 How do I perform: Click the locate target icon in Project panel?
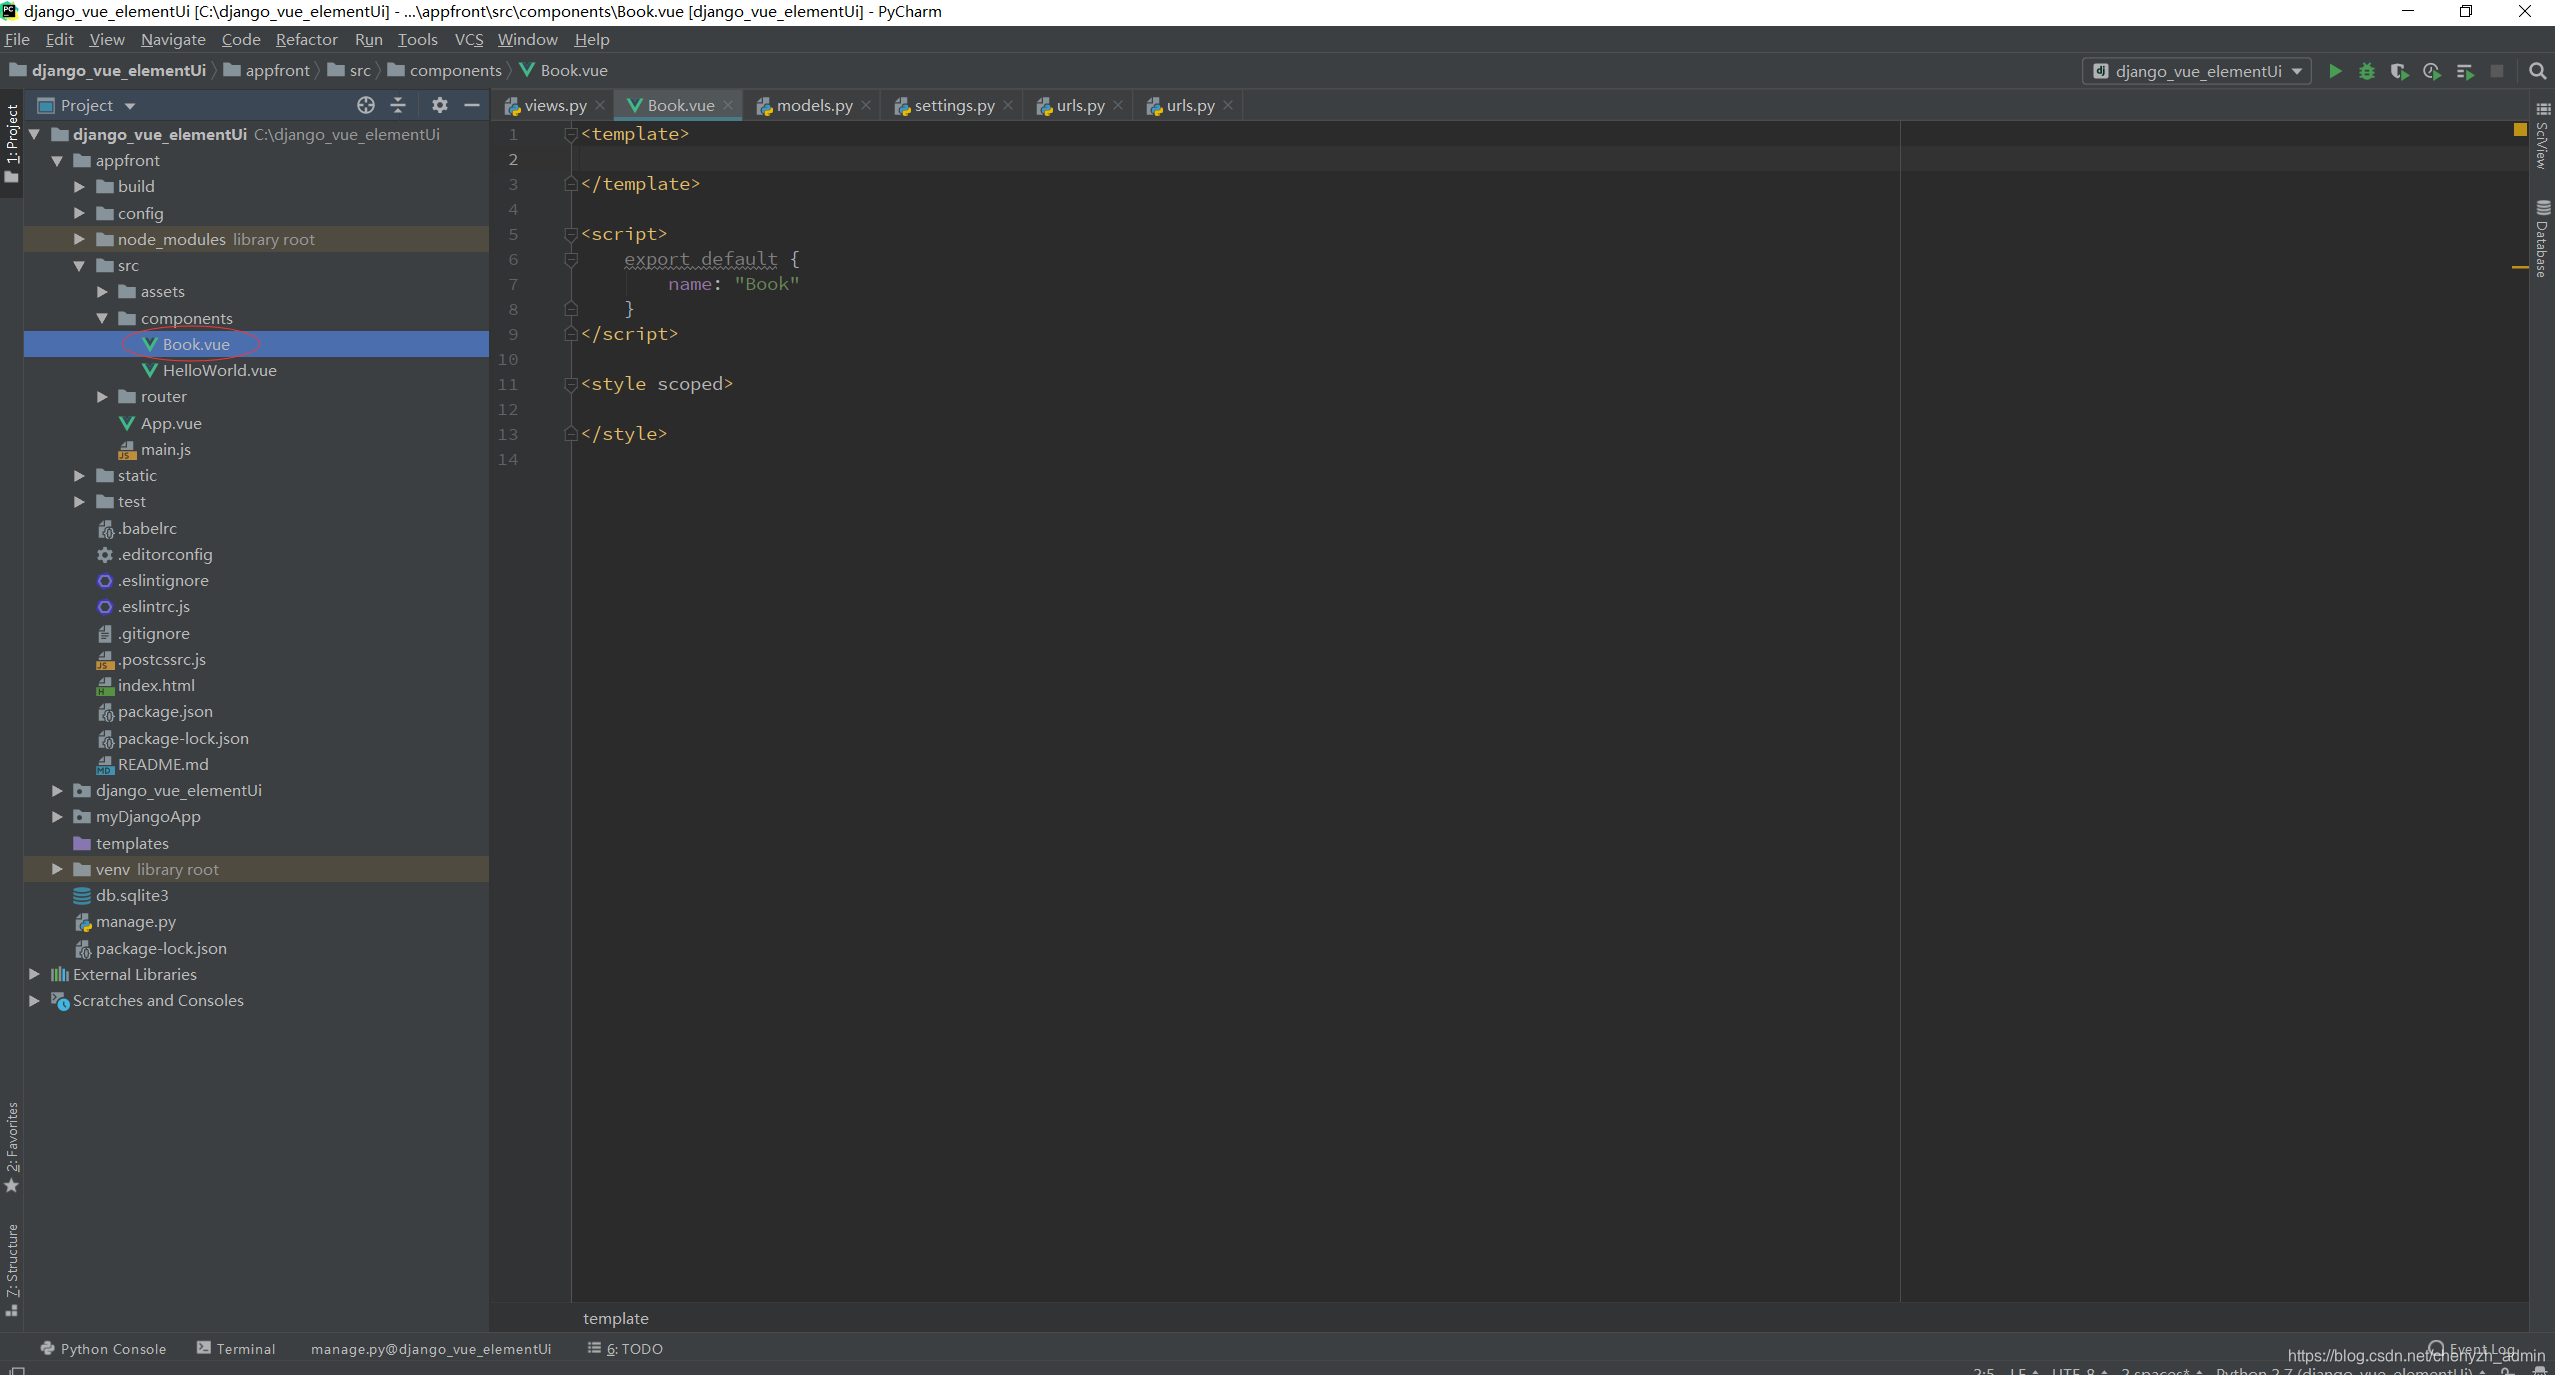coord(366,105)
